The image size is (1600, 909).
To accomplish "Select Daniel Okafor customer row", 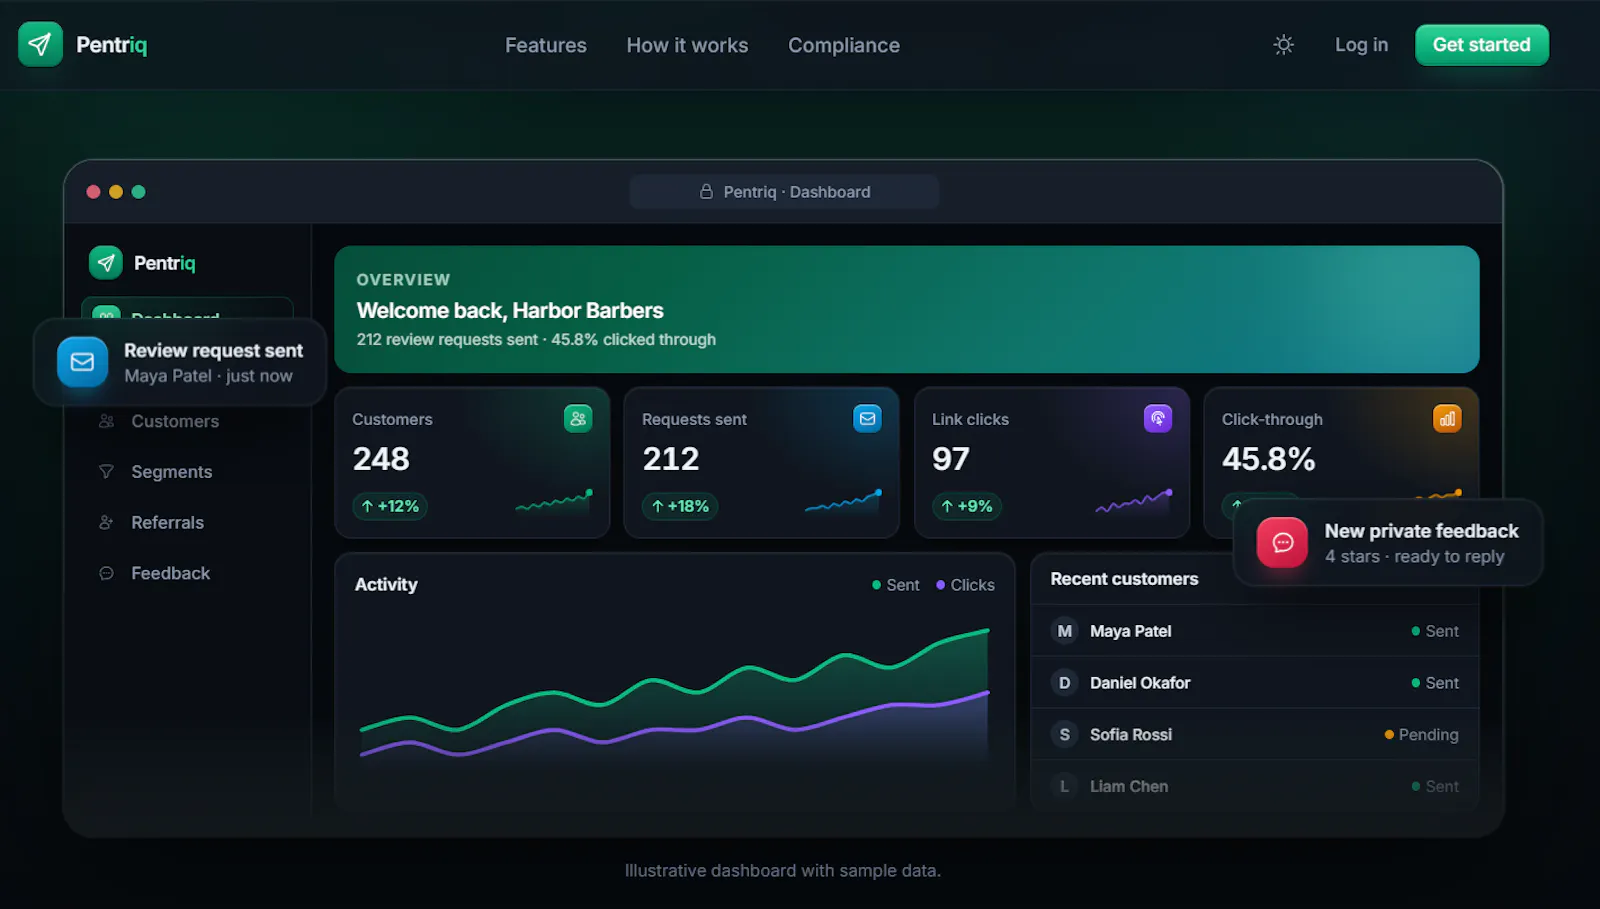I will 1255,683.
